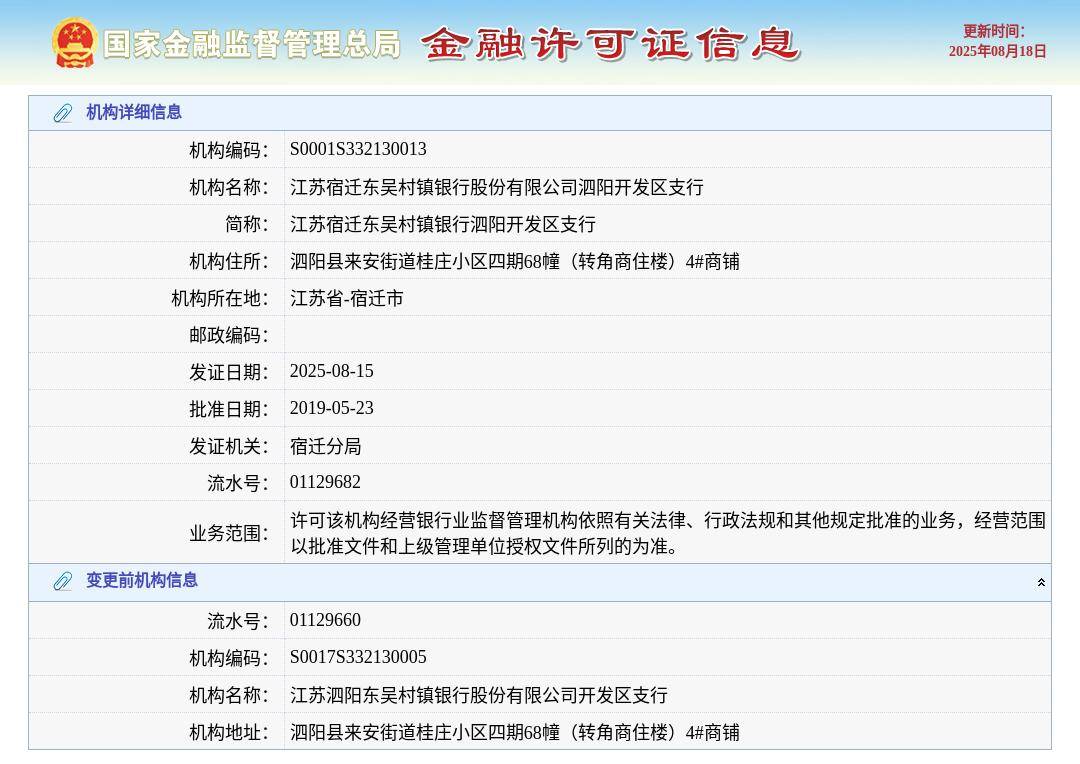The width and height of the screenshot is (1080, 764).
Task: Collapse the 变更前机构信息 section using the double chevron
Action: point(1041,583)
